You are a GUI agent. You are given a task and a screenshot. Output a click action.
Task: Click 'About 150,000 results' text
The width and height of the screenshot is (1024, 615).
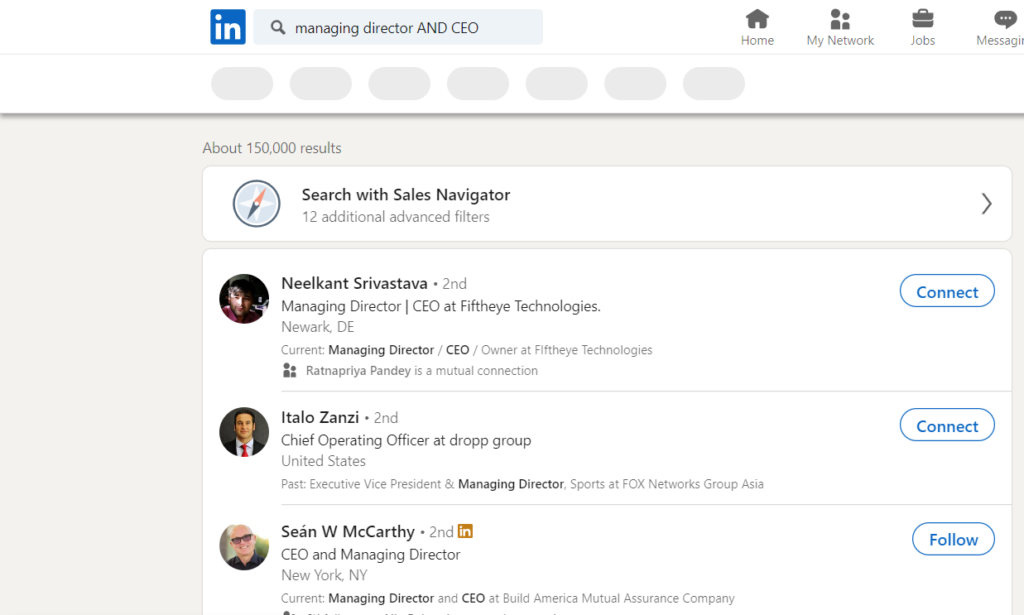(x=272, y=148)
